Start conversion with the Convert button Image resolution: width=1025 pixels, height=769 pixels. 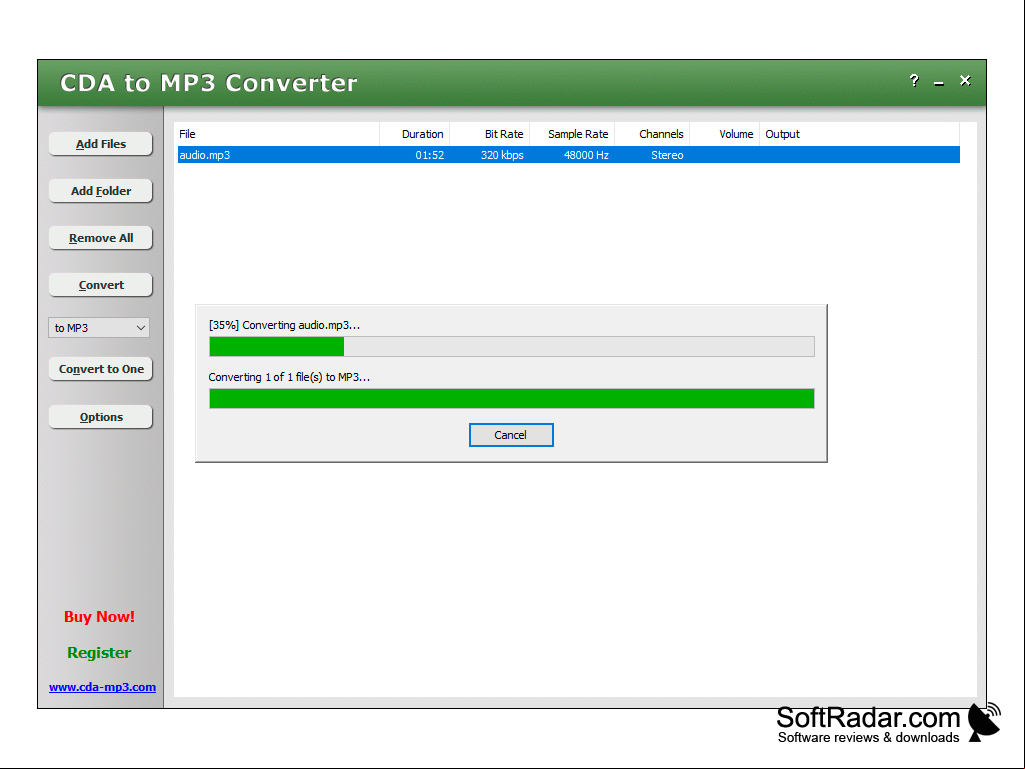click(101, 285)
